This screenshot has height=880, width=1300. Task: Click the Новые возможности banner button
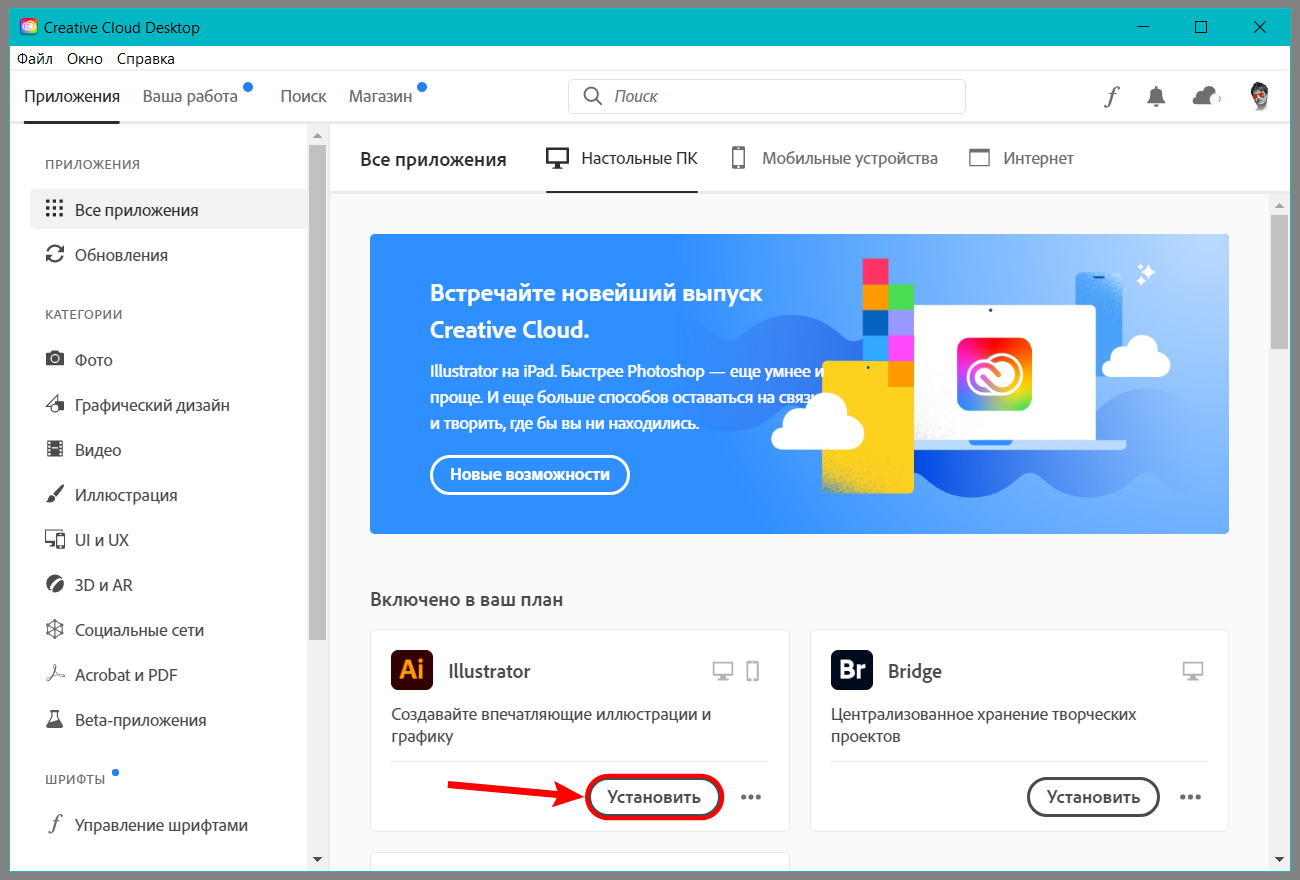point(530,475)
